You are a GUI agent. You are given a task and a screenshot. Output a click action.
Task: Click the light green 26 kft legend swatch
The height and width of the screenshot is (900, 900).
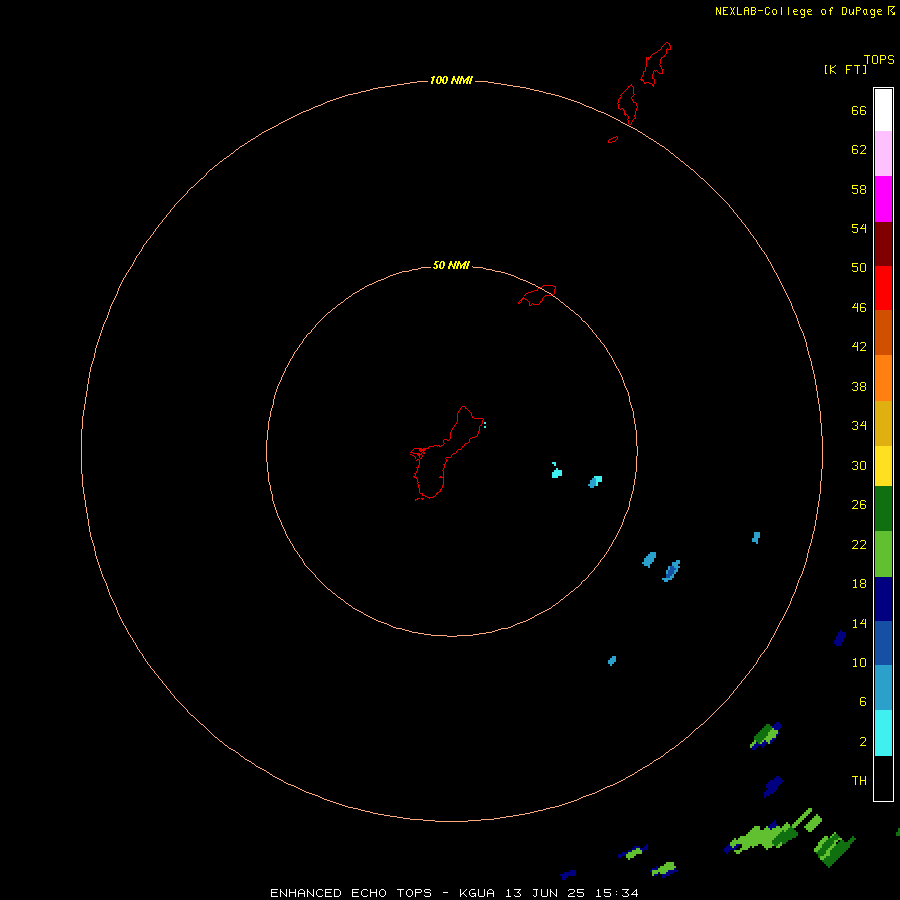(883, 554)
